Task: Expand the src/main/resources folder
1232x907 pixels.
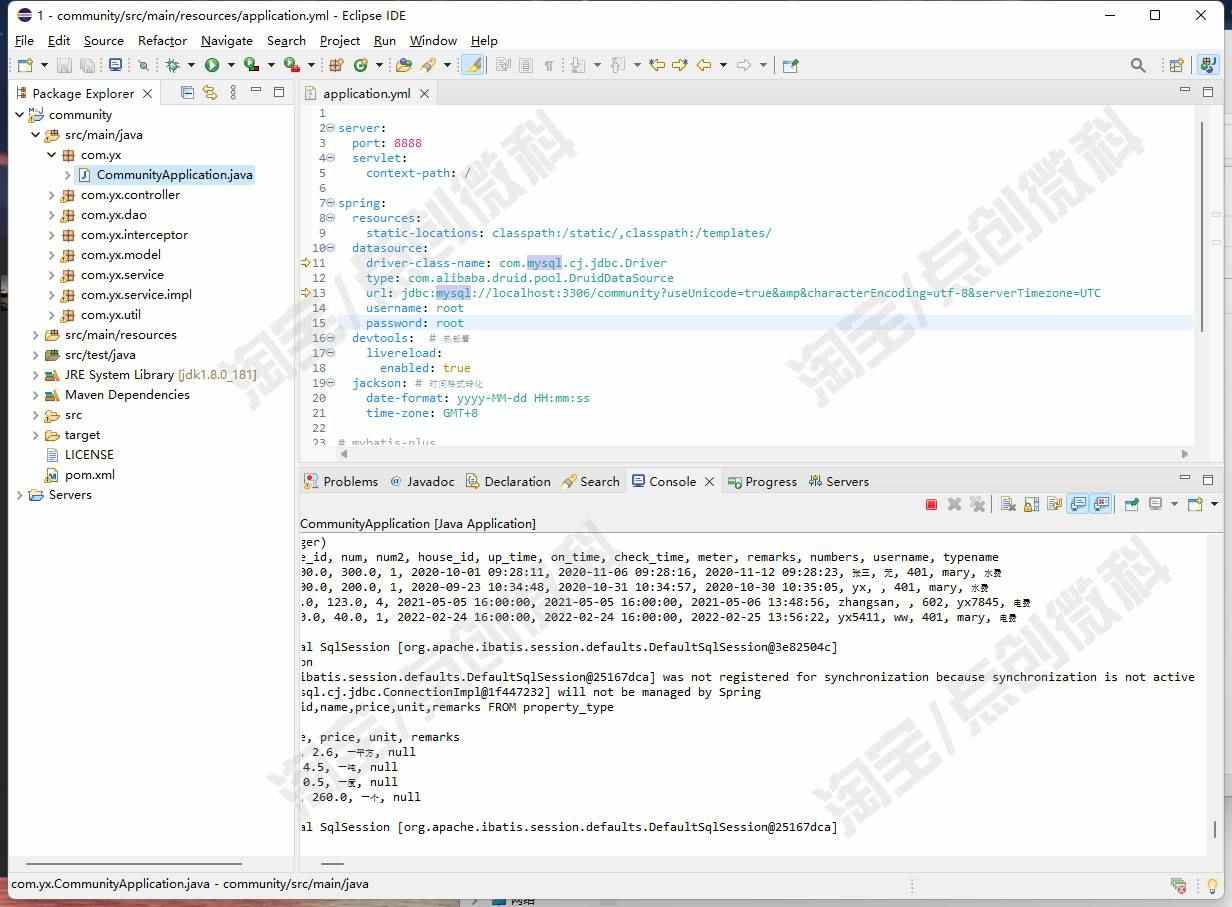Action: click(35, 335)
